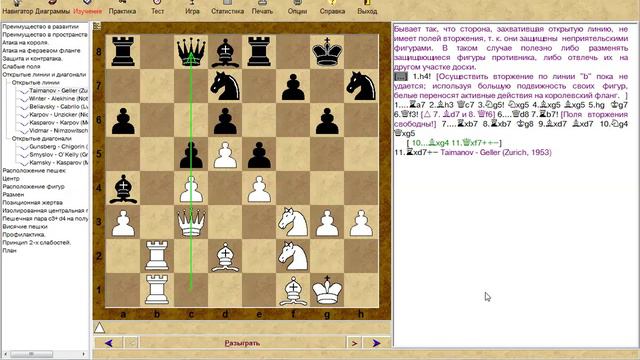This screenshot has width=640, height=360.
Task: Click the right arrow of the topics scrollbar
Action: (x=84, y=354)
